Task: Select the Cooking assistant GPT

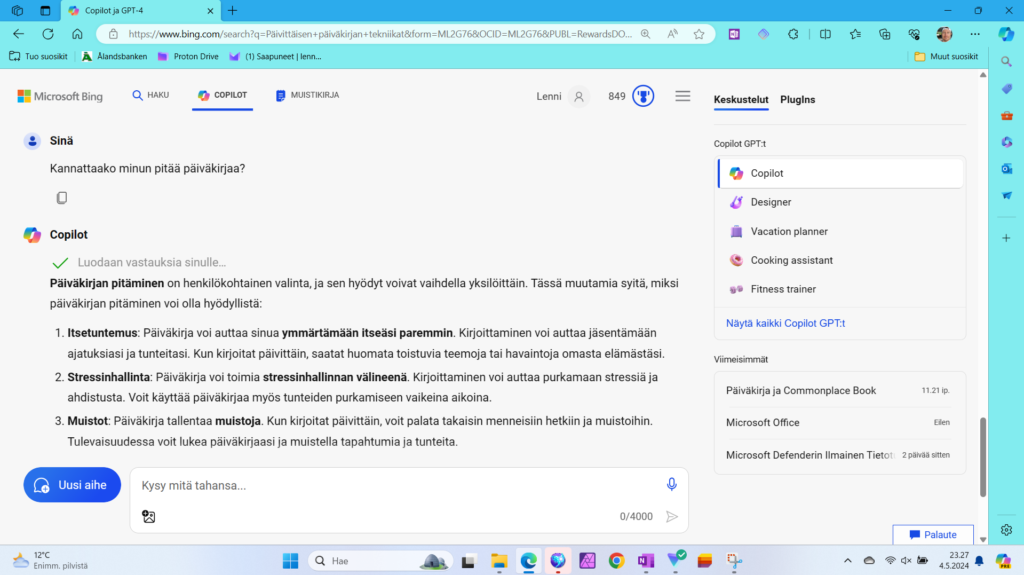Action: tap(840, 260)
